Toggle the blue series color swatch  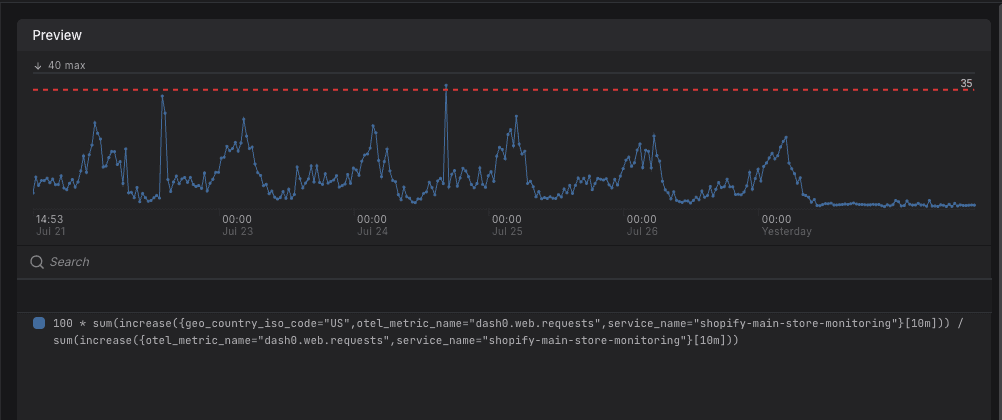[39, 323]
